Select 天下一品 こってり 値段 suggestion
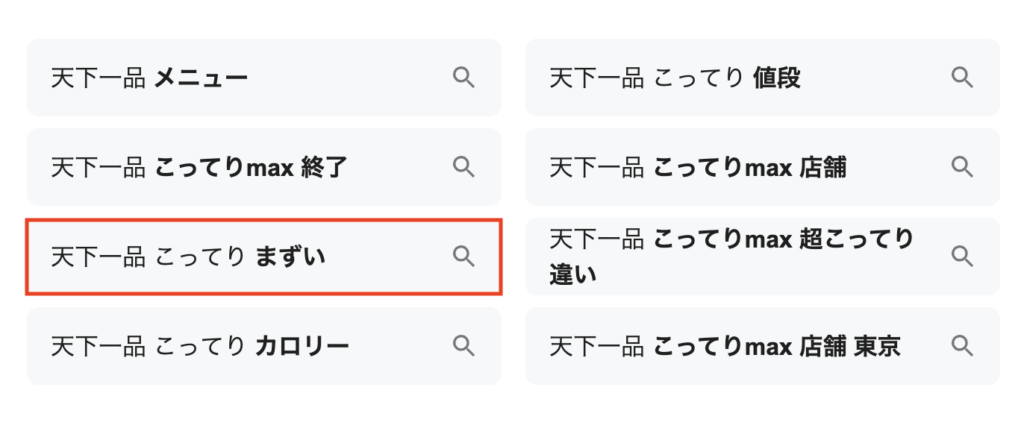 [x=763, y=78]
